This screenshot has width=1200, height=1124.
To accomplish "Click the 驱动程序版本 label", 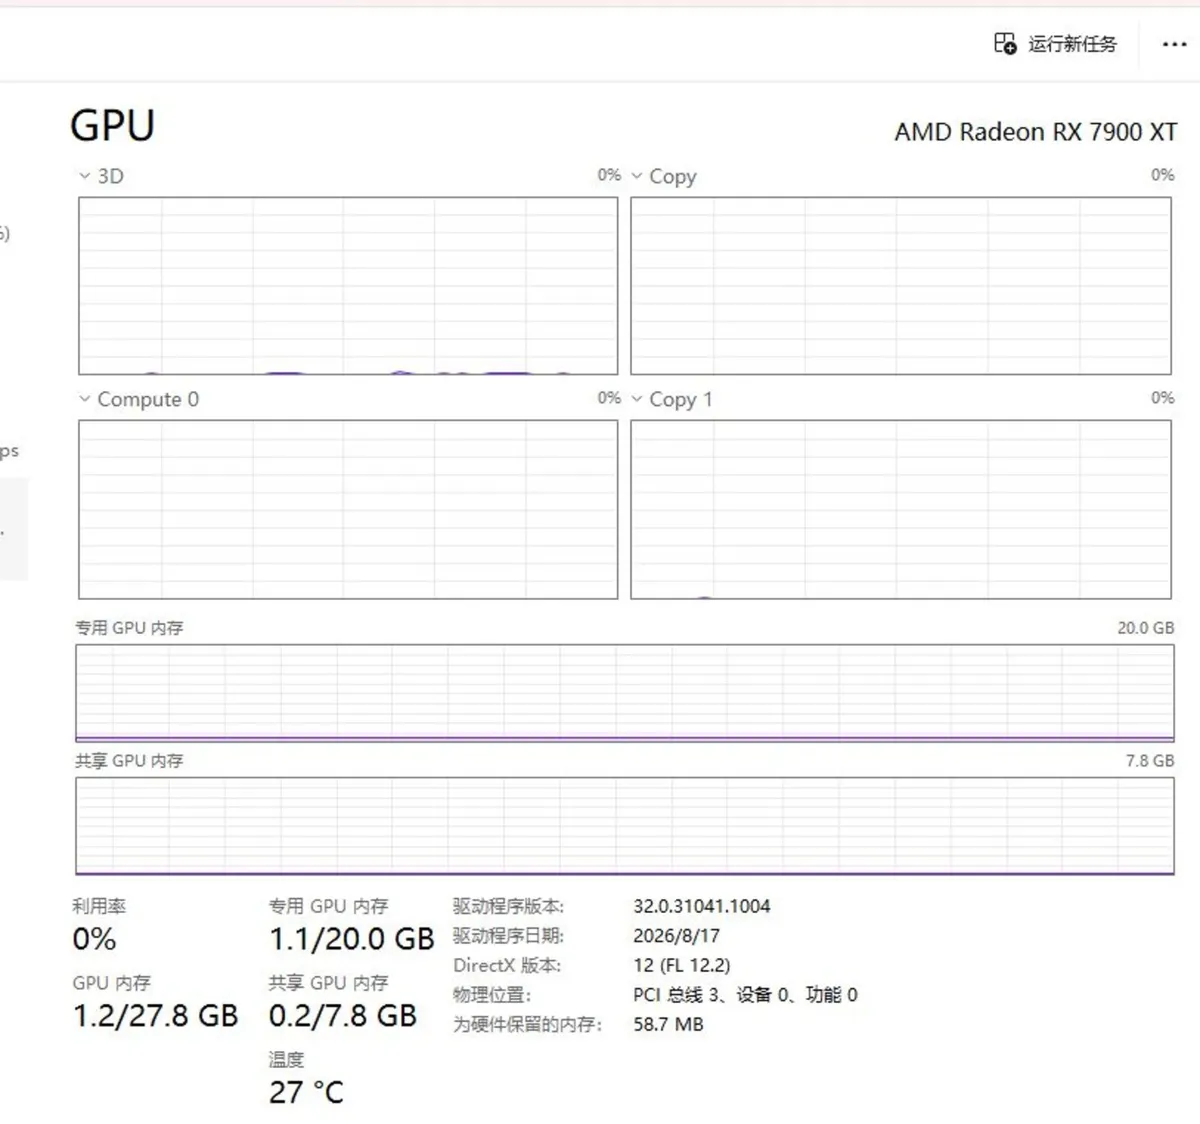I will click(x=508, y=906).
